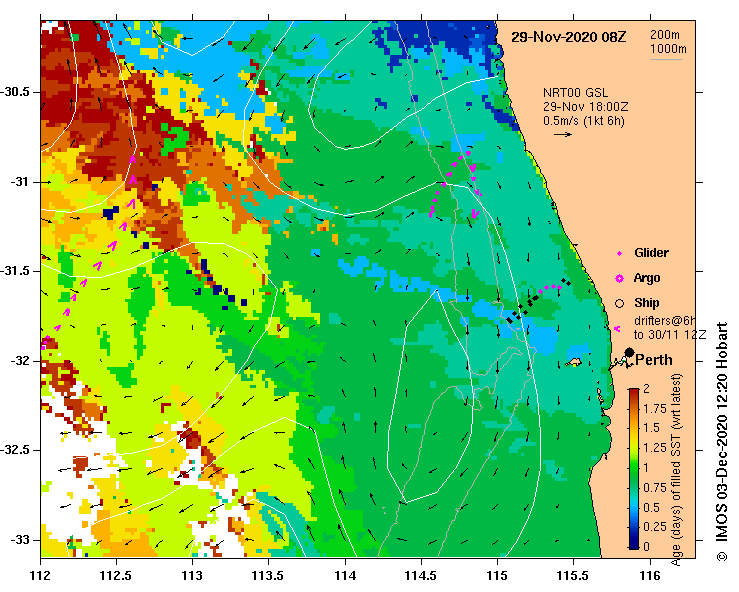This screenshot has width=739, height=592.
Task: Click latitude axis label -33
Action: tap(19, 540)
